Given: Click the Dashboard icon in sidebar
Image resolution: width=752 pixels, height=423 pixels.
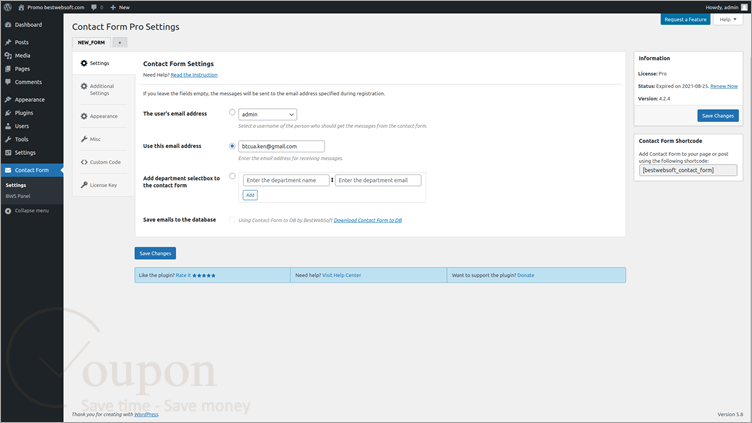Looking at the screenshot, I should [8, 24].
